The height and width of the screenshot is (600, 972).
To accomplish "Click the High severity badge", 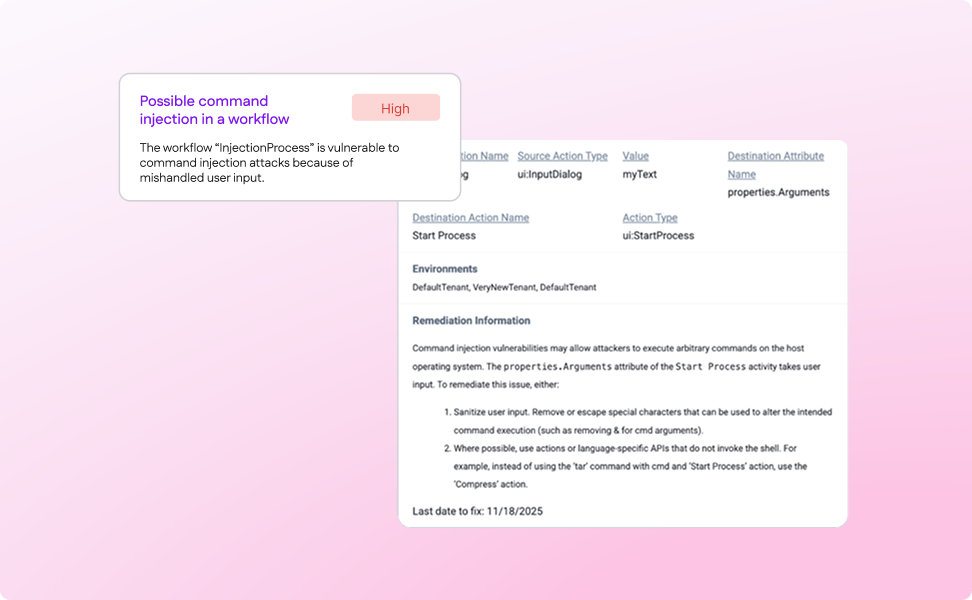I will 395,108.
